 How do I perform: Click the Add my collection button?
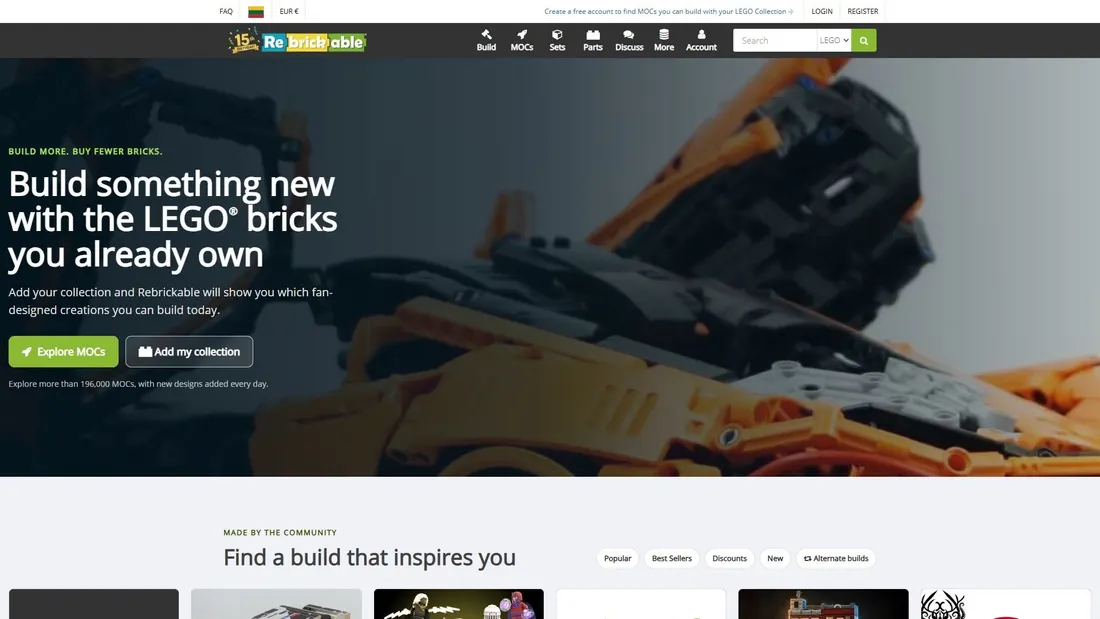[x=189, y=352]
